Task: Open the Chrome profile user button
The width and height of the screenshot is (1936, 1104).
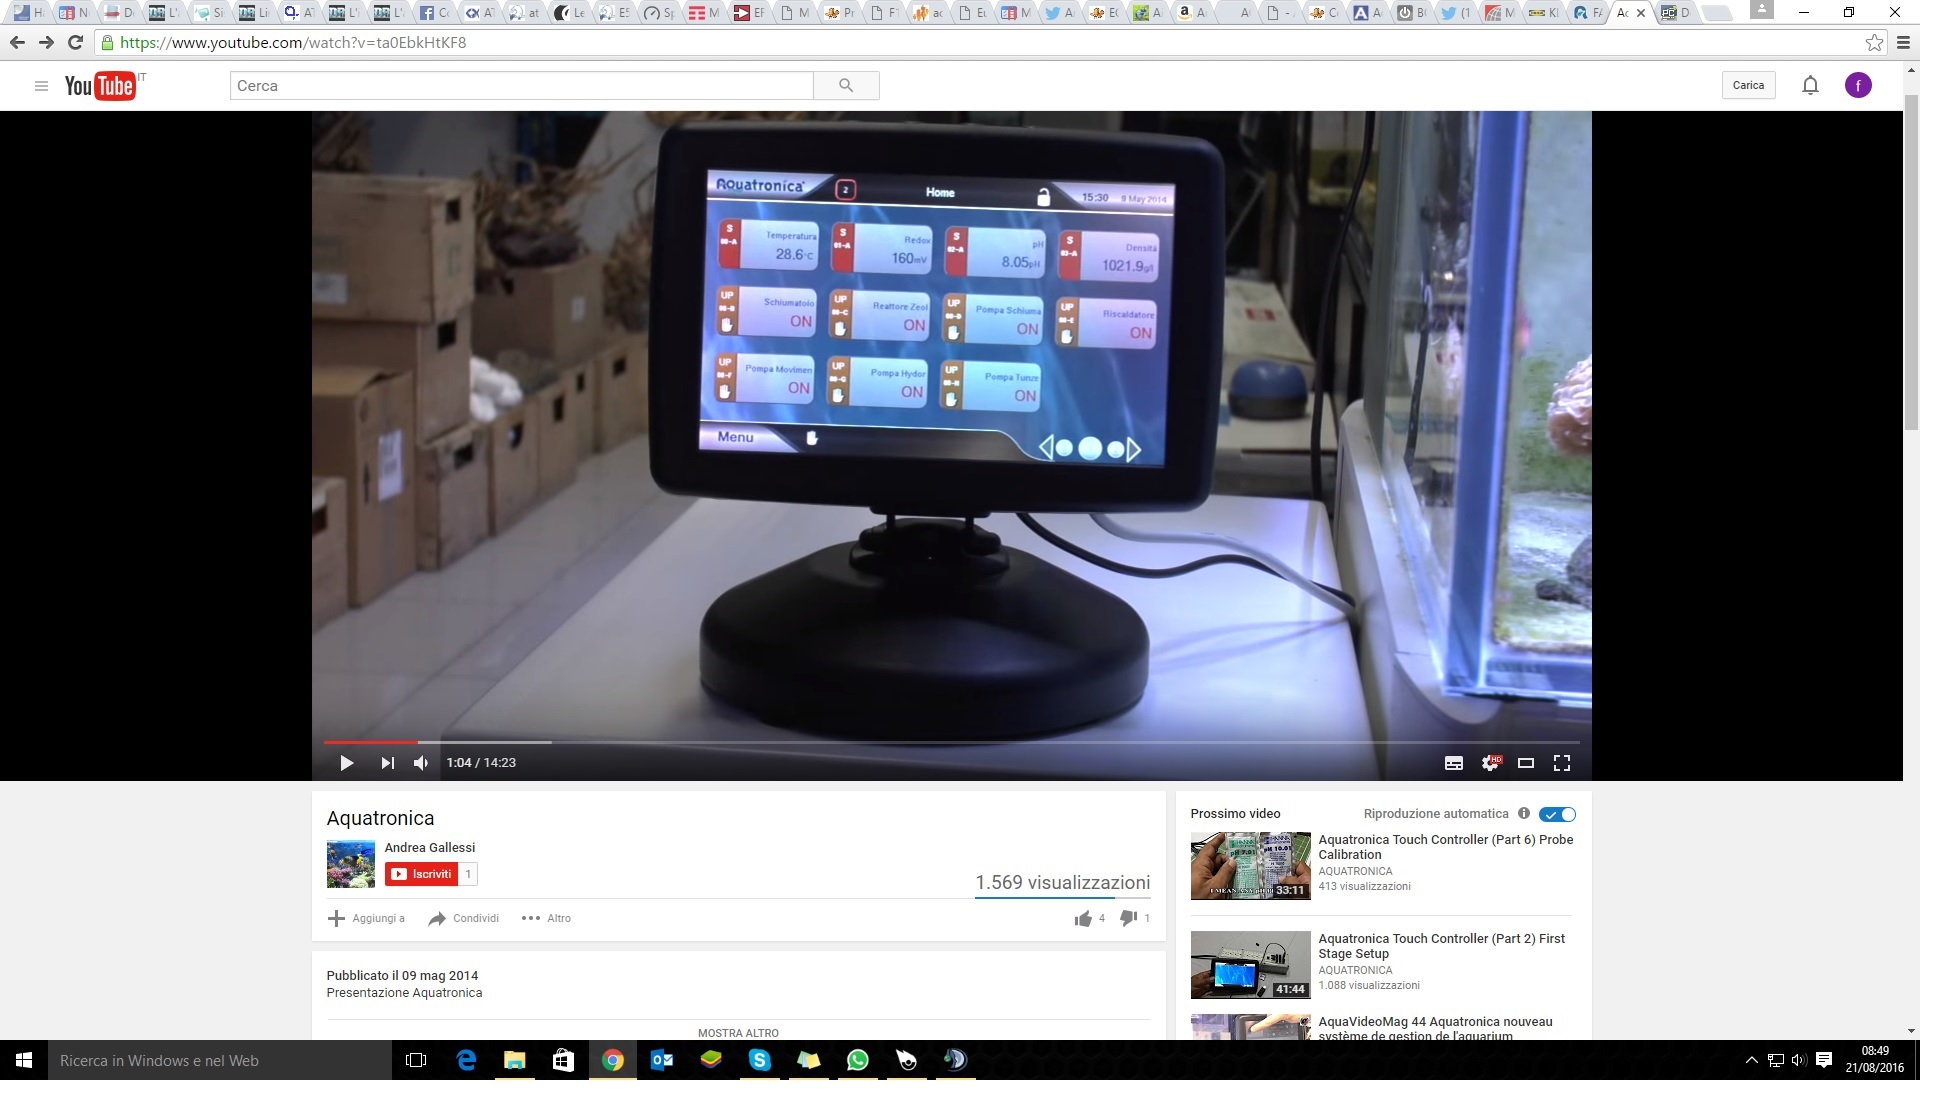Action: tap(1762, 10)
